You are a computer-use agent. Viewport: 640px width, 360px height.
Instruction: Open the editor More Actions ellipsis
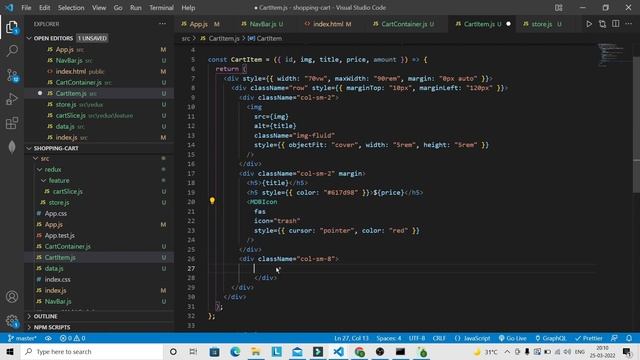click(x=629, y=24)
